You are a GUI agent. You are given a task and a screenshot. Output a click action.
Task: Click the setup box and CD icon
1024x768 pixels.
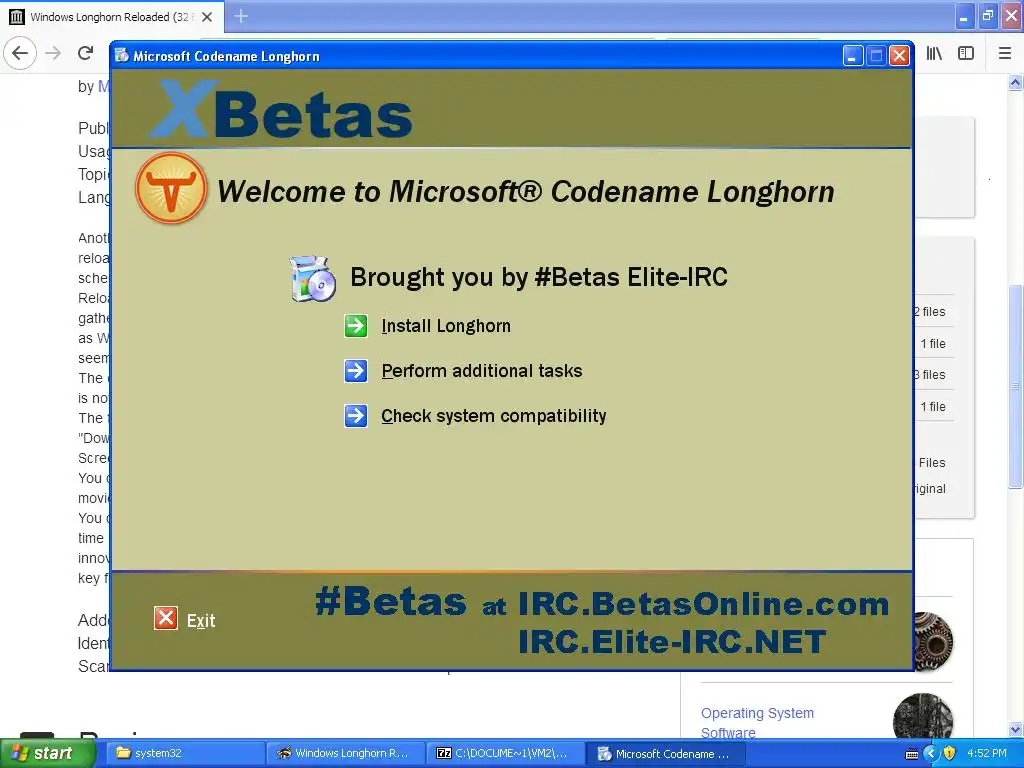pos(313,279)
